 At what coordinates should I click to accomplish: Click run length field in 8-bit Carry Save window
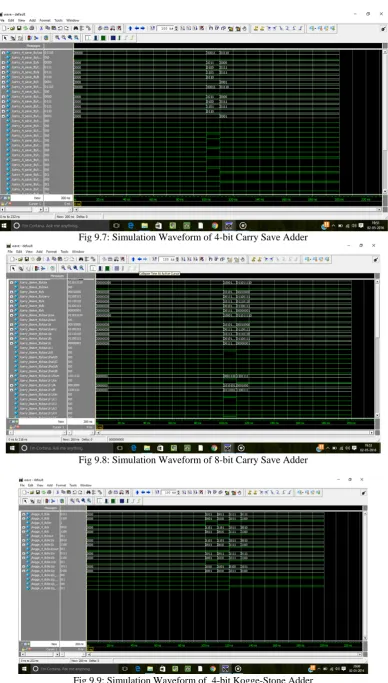(x=167, y=259)
